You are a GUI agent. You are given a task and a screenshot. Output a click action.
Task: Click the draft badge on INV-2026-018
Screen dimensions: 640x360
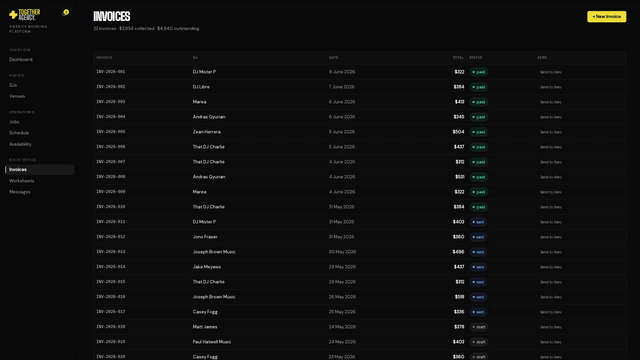[x=479, y=327]
